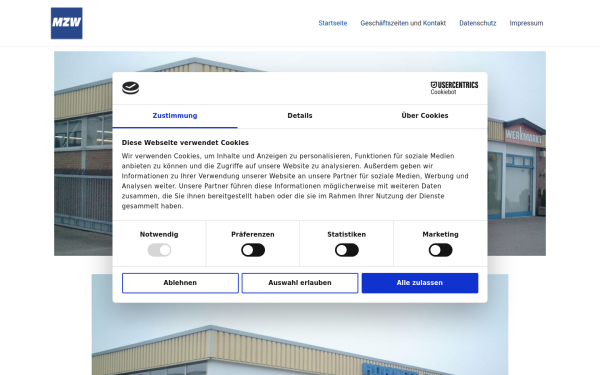Click the Marketing category label

440,235
